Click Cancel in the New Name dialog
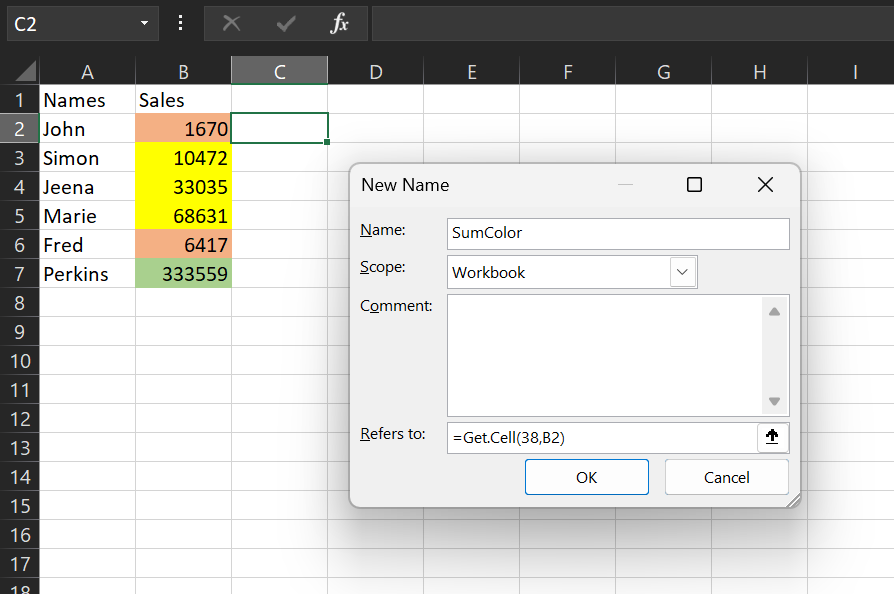Viewport: 894px width, 594px height. coord(726,477)
